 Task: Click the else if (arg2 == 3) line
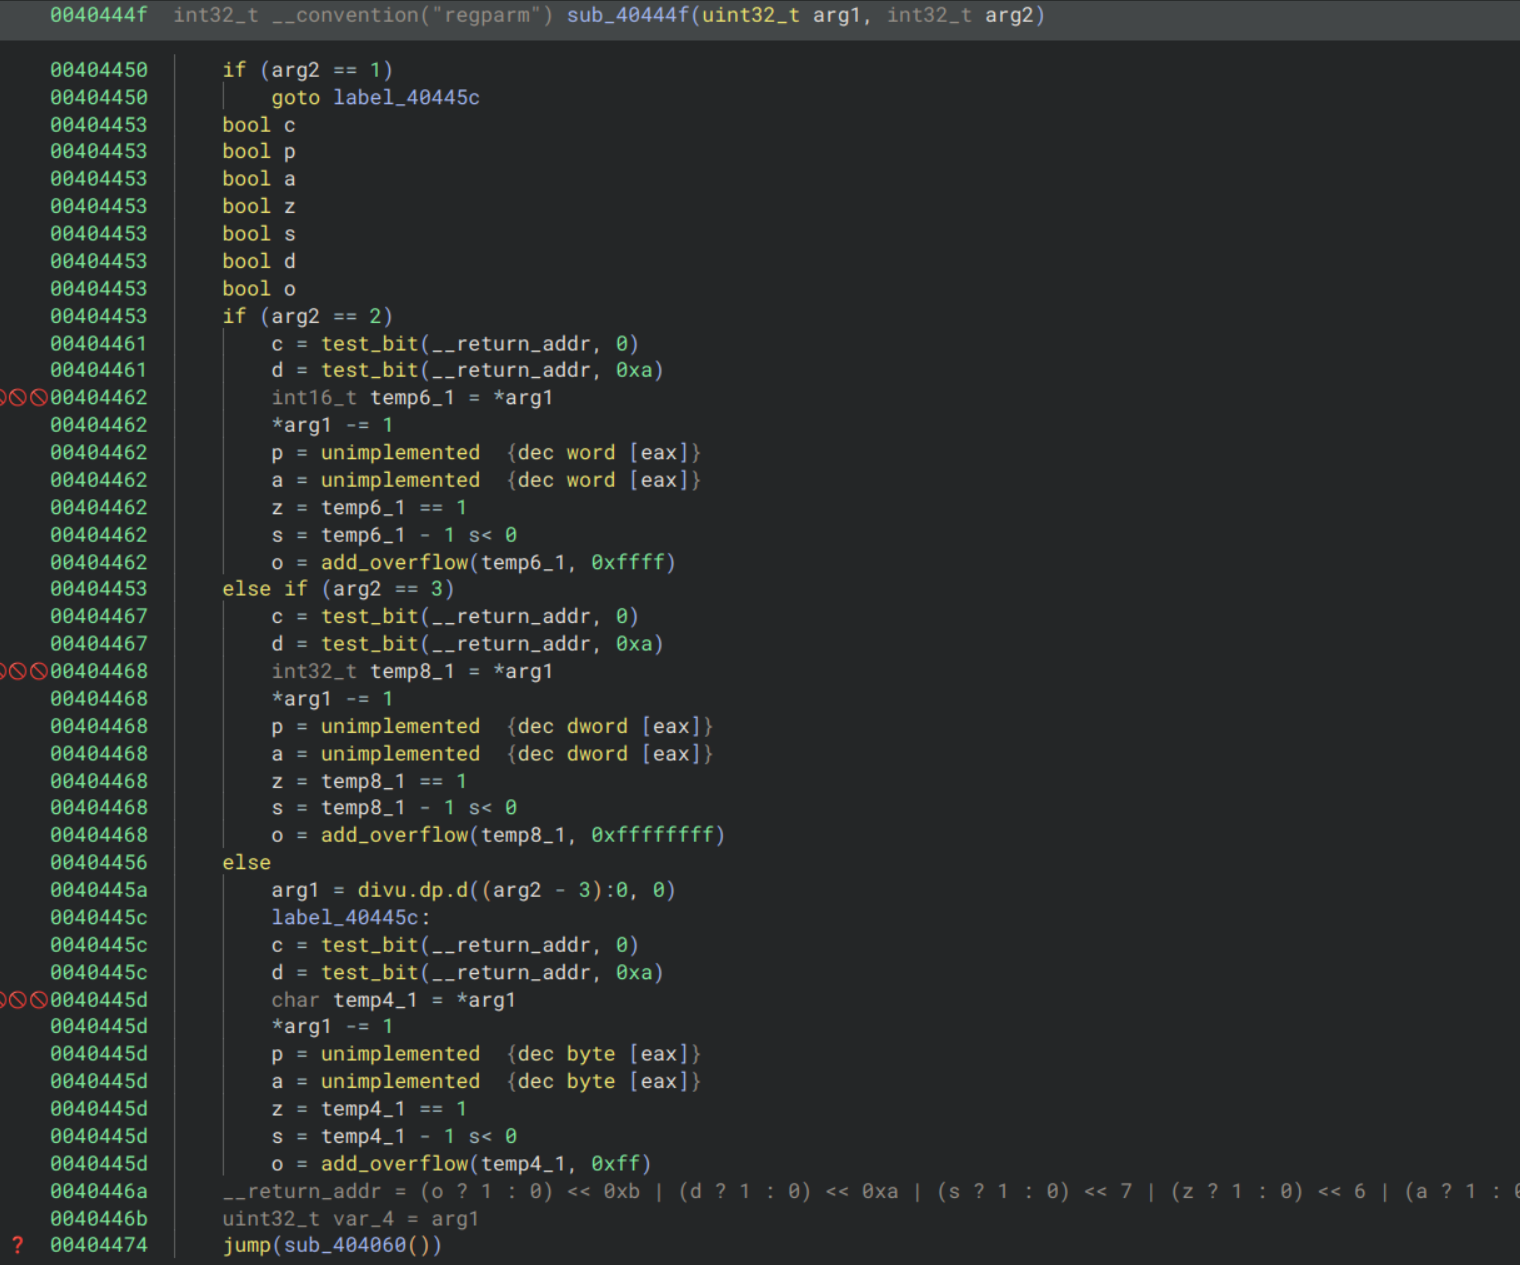tap(338, 589)
